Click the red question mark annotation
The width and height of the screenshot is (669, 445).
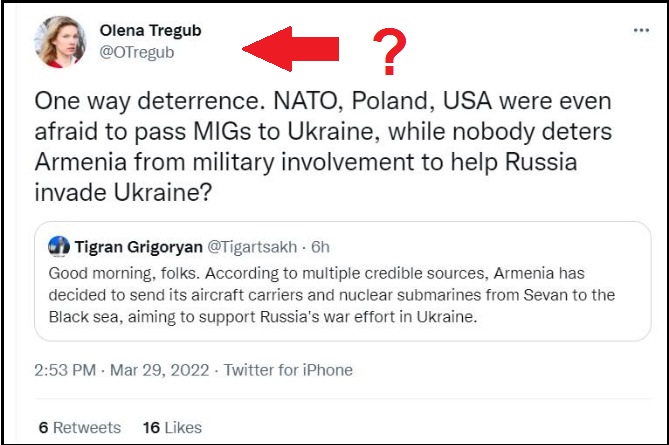click(x=389, y=52)
